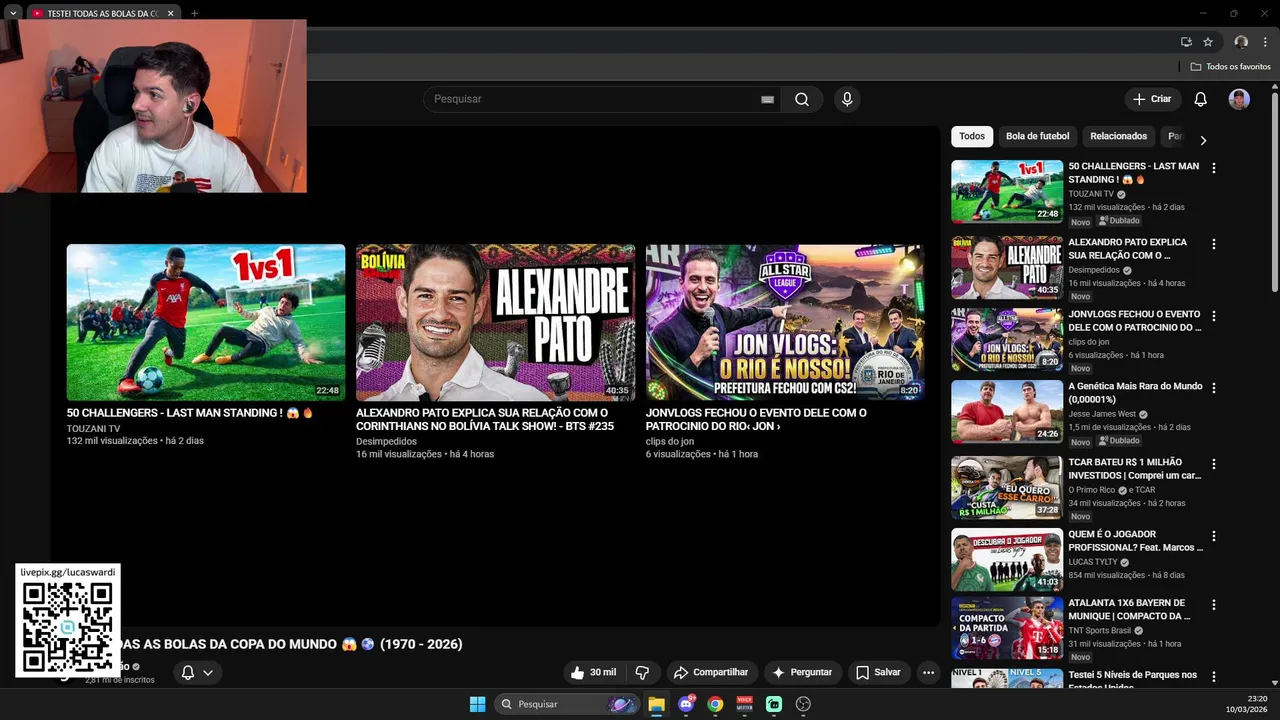
Task: Open sidebar thumbnail of A Genética Mais Rara
Action: pos(1007,411)
